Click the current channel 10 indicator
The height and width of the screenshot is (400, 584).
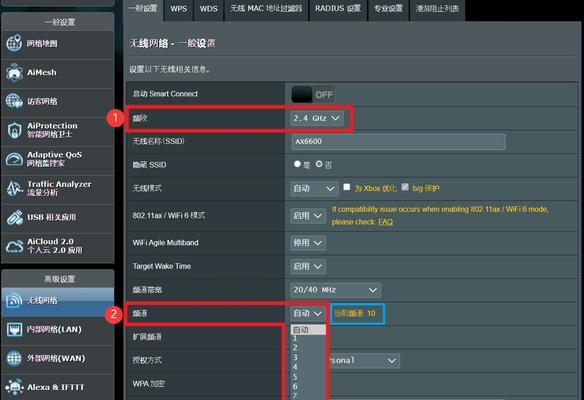tap(357, 313)
